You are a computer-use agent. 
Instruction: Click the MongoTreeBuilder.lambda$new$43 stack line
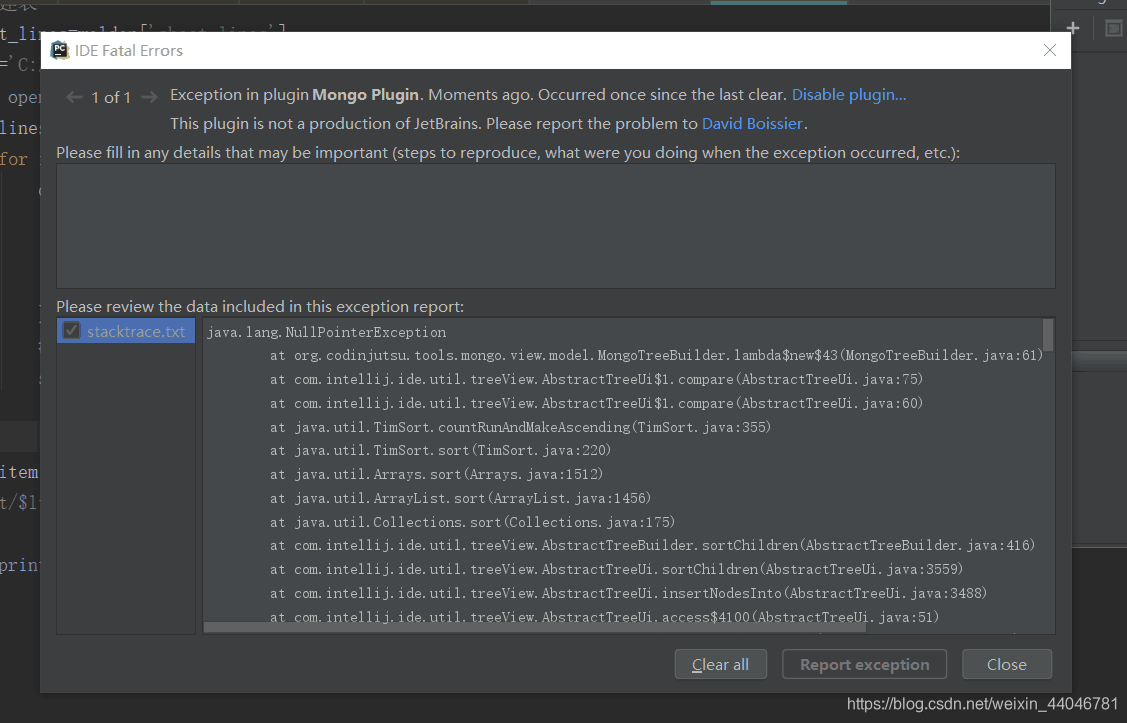pyautogui.click(x=656, y=355)
